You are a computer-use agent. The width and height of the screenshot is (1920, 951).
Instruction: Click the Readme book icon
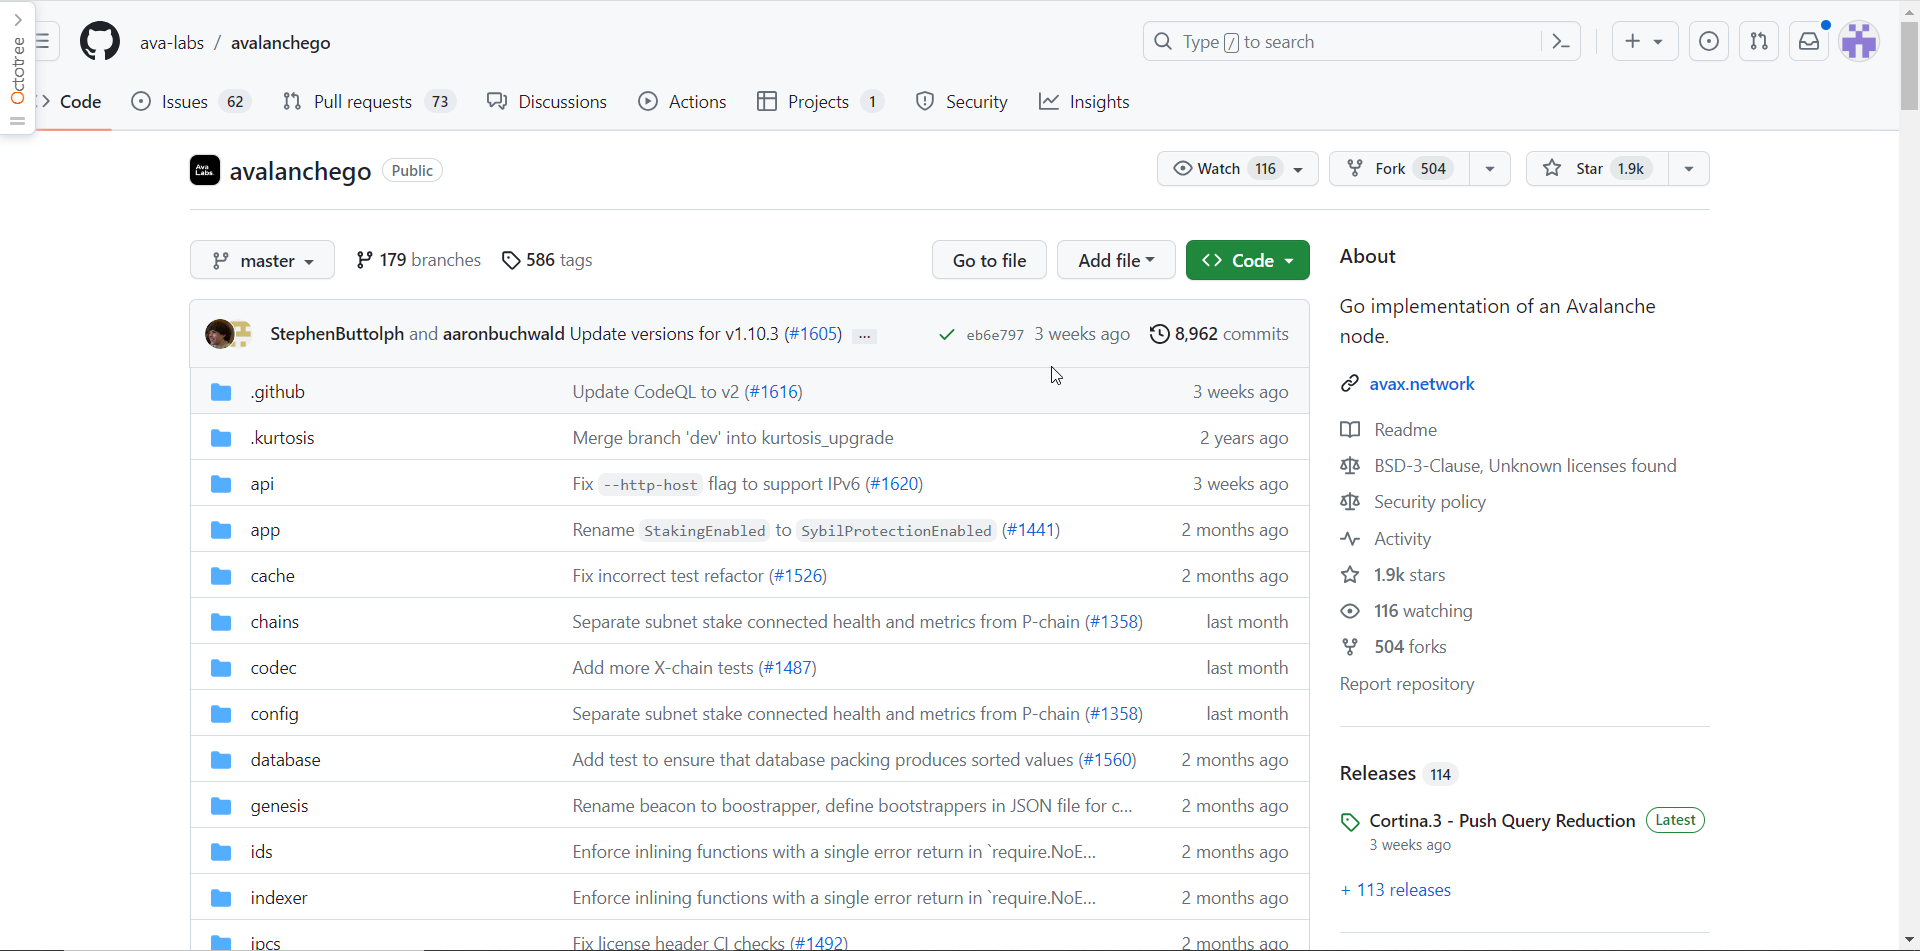tap(1350, 430)
